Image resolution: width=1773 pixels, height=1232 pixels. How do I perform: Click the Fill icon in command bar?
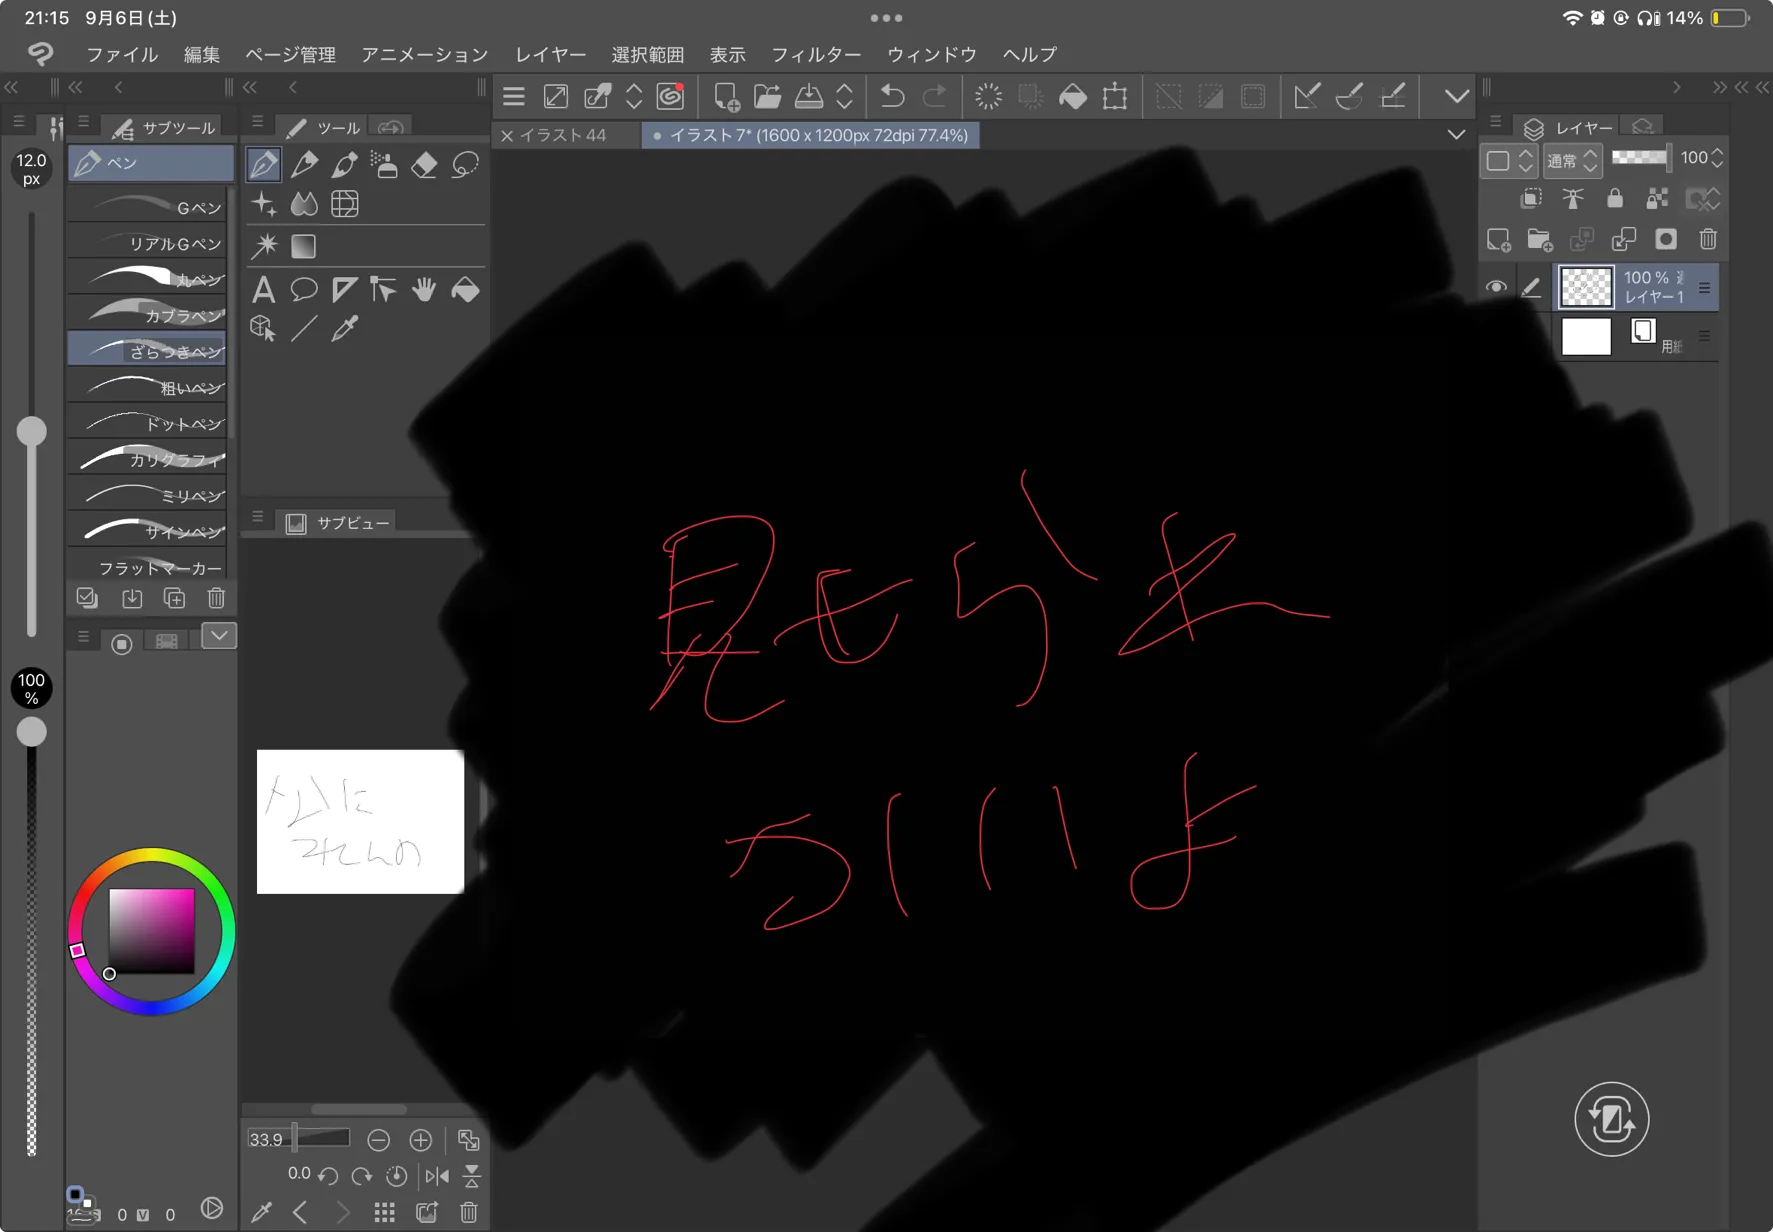coord(1073,96)
